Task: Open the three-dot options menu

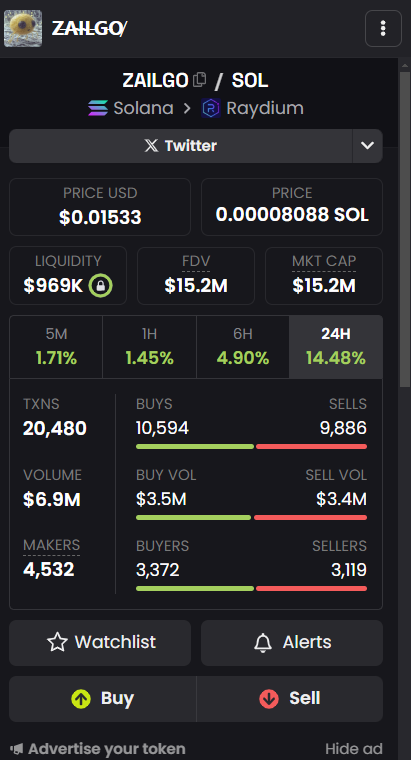Action: click(x=383, y=29)
